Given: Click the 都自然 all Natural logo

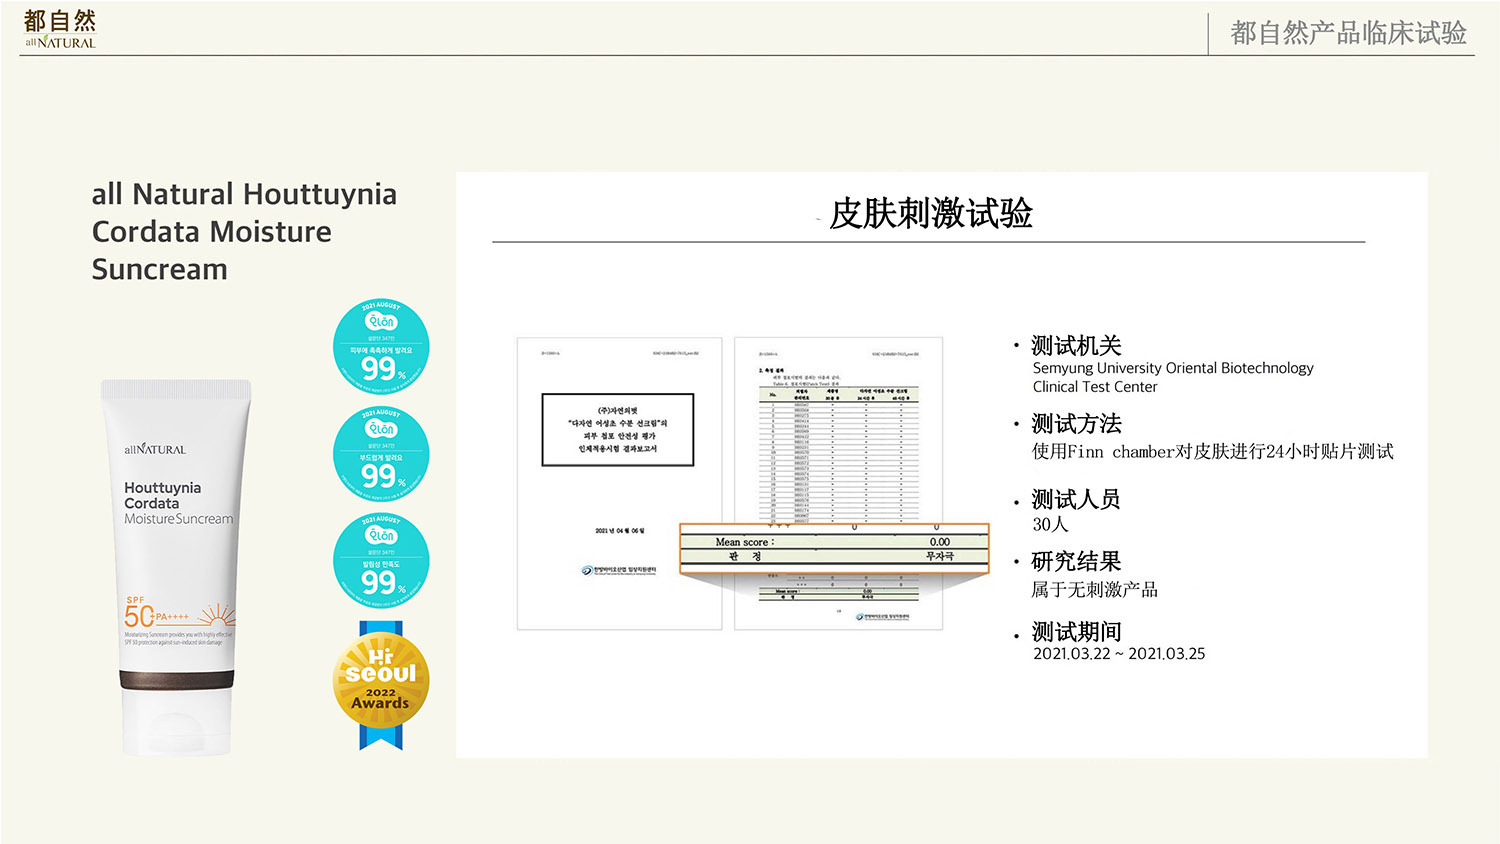Looking at the screenshot, I should 60,29.
